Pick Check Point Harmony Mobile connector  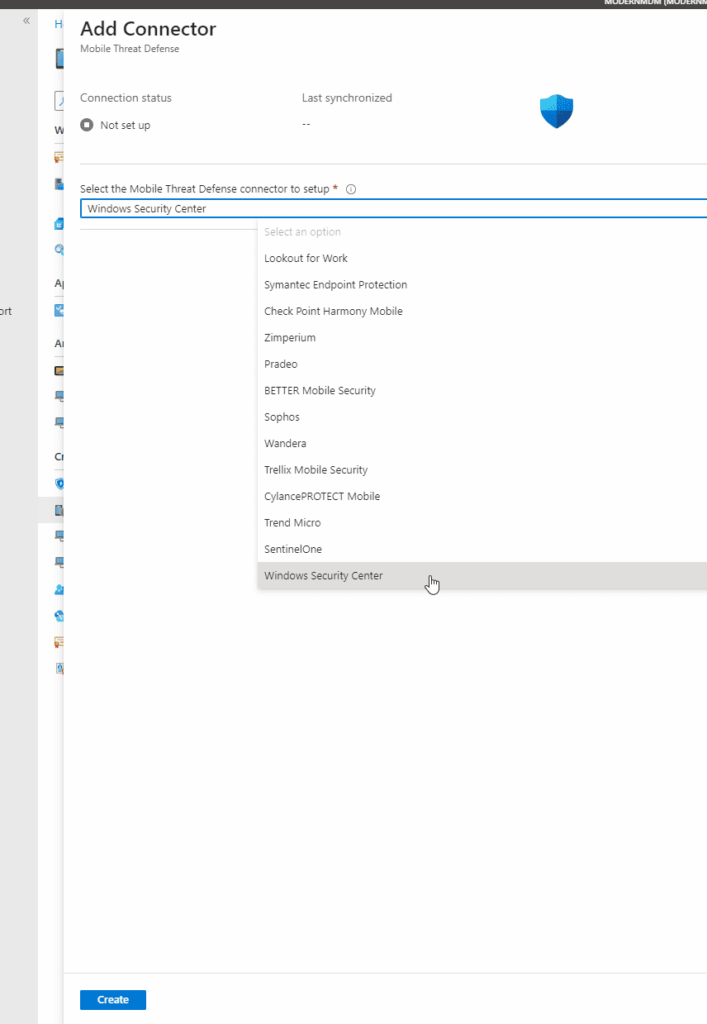[333, 311]
